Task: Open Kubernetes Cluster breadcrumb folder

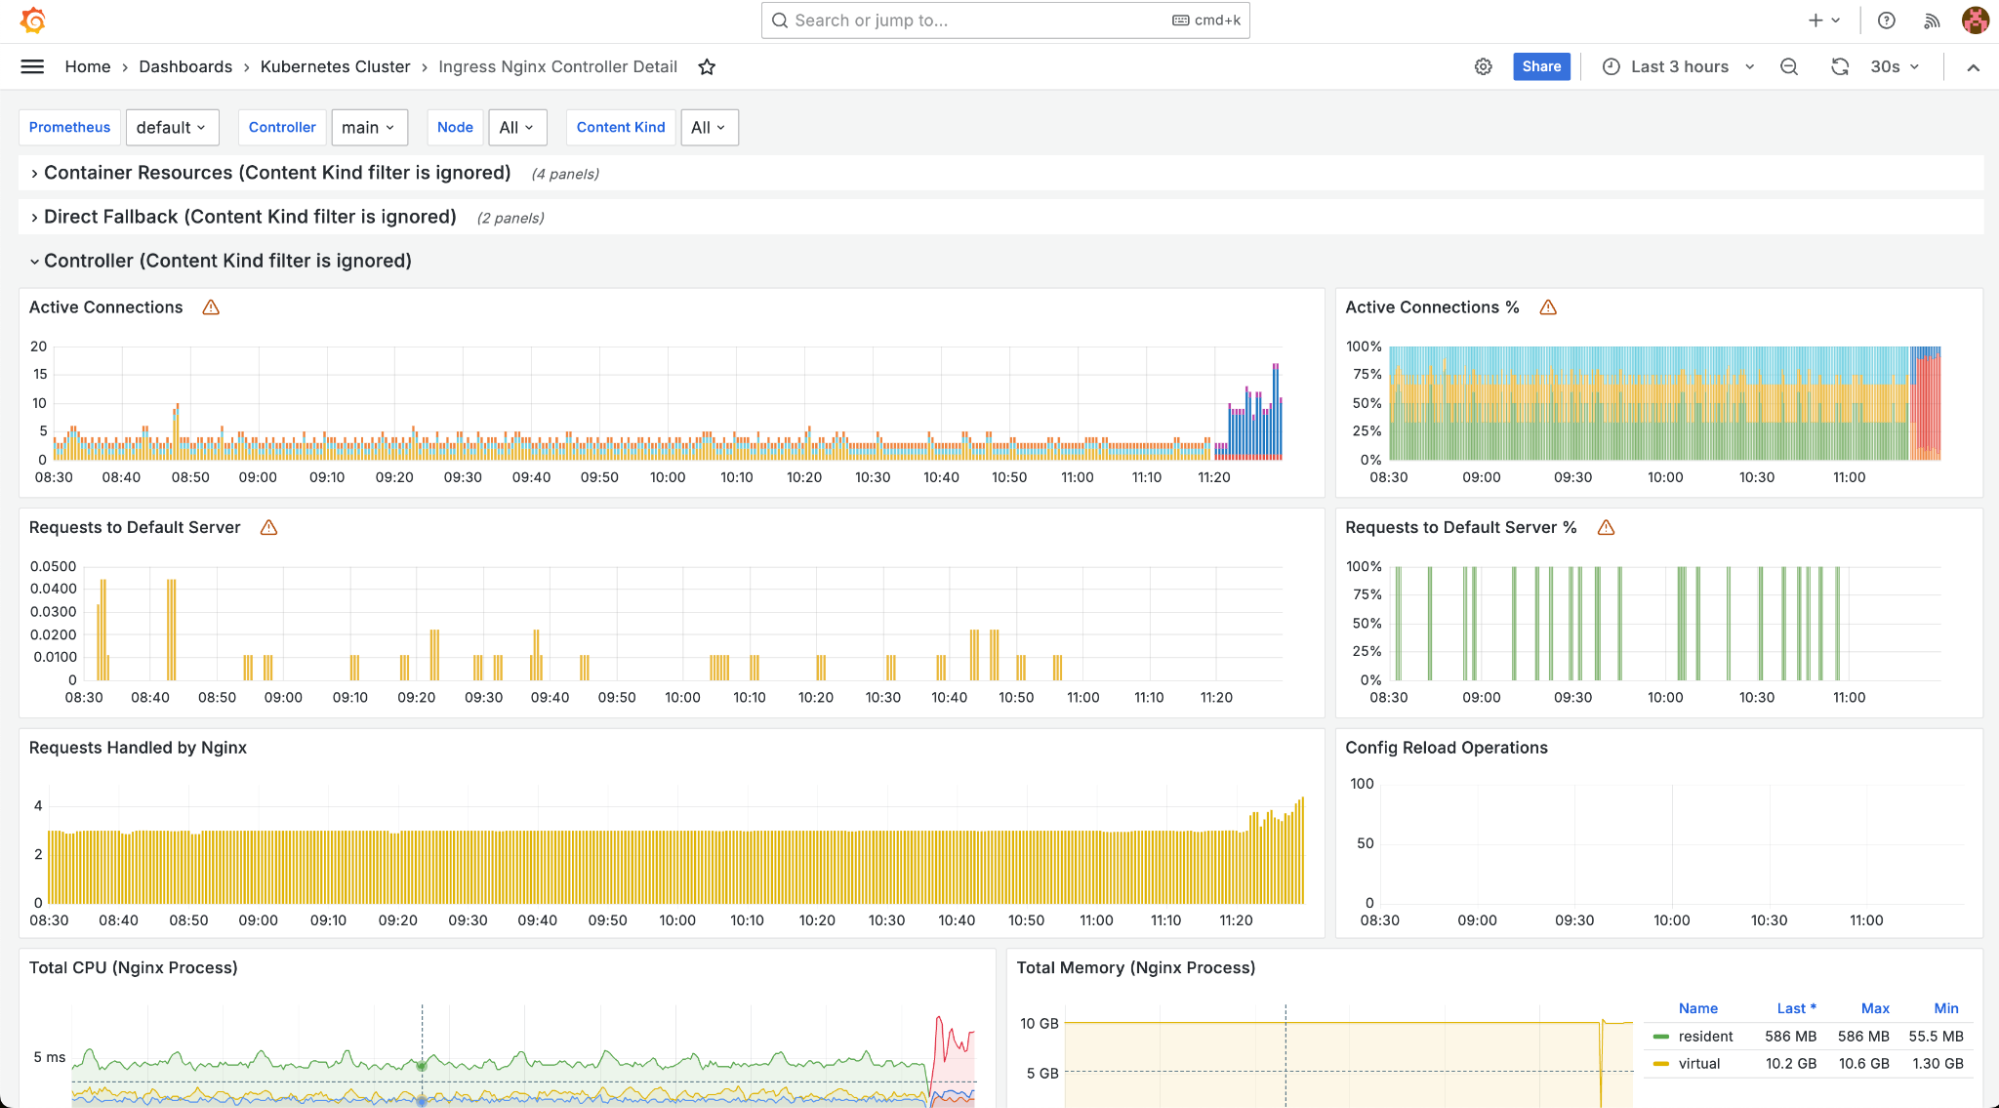Action: point(335,67)
